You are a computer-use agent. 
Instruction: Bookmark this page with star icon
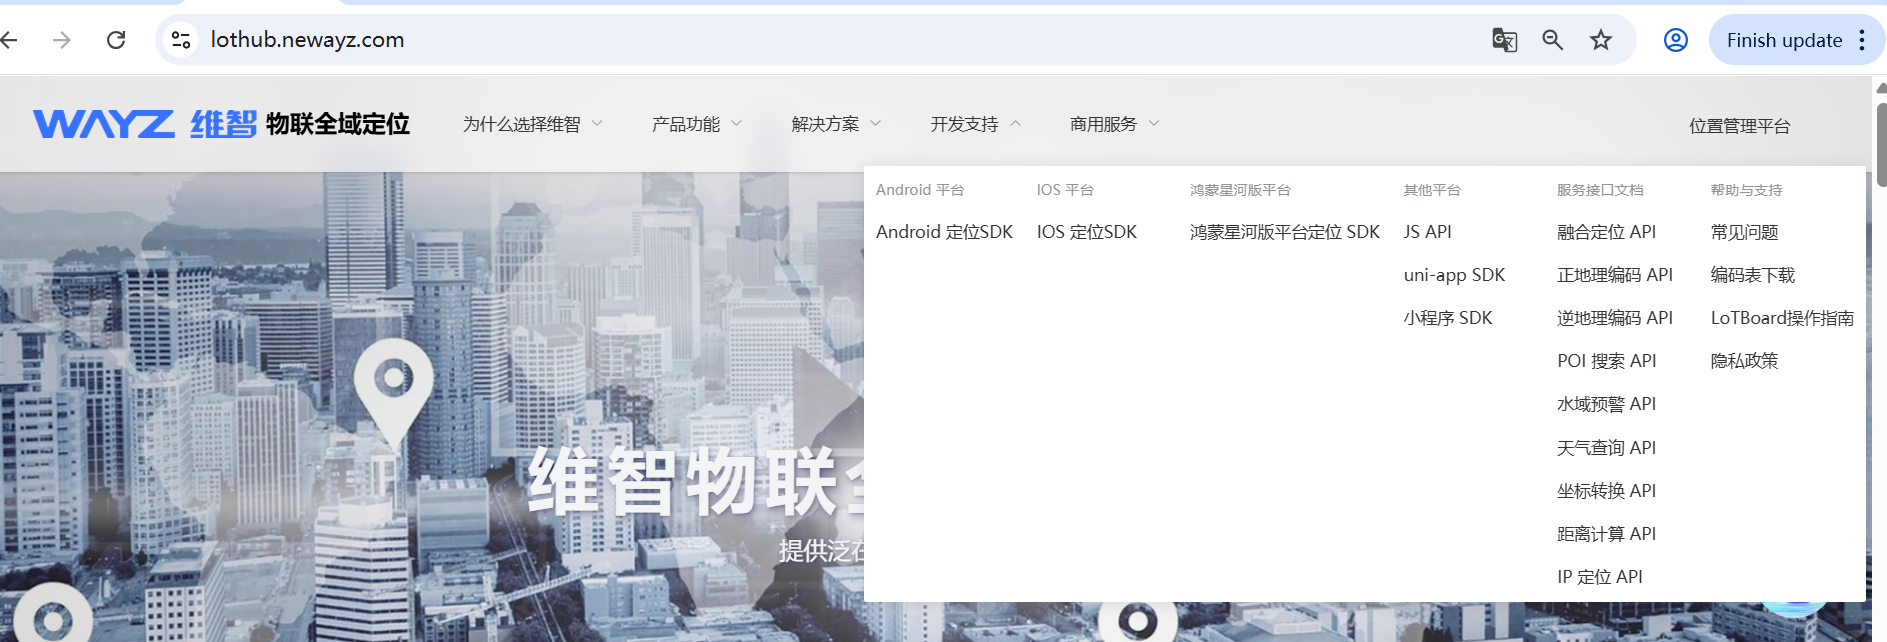coord(1601,40)
